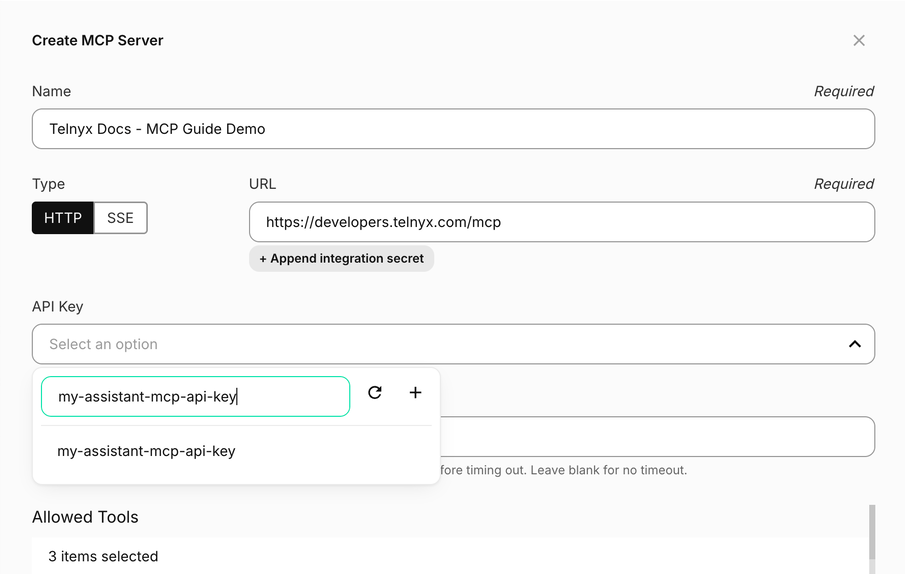Screen dimensions: 905x574
Task: Select HTTP server type
Action: [x=63, y=218]
